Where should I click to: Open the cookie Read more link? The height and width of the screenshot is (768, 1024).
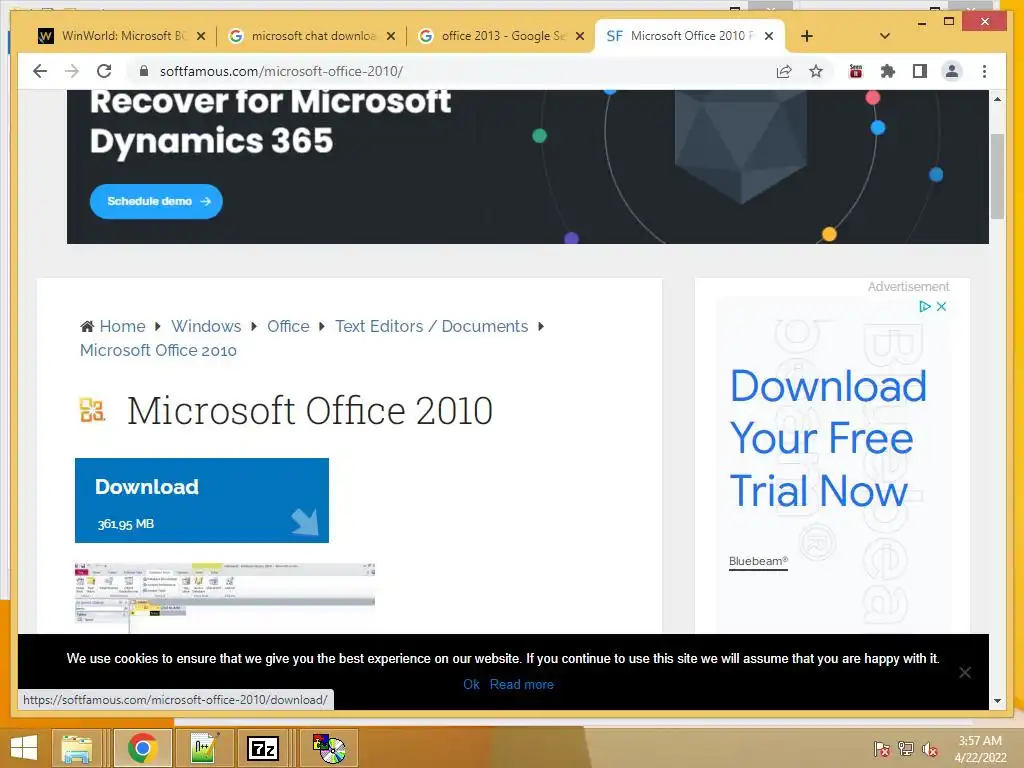522,684
